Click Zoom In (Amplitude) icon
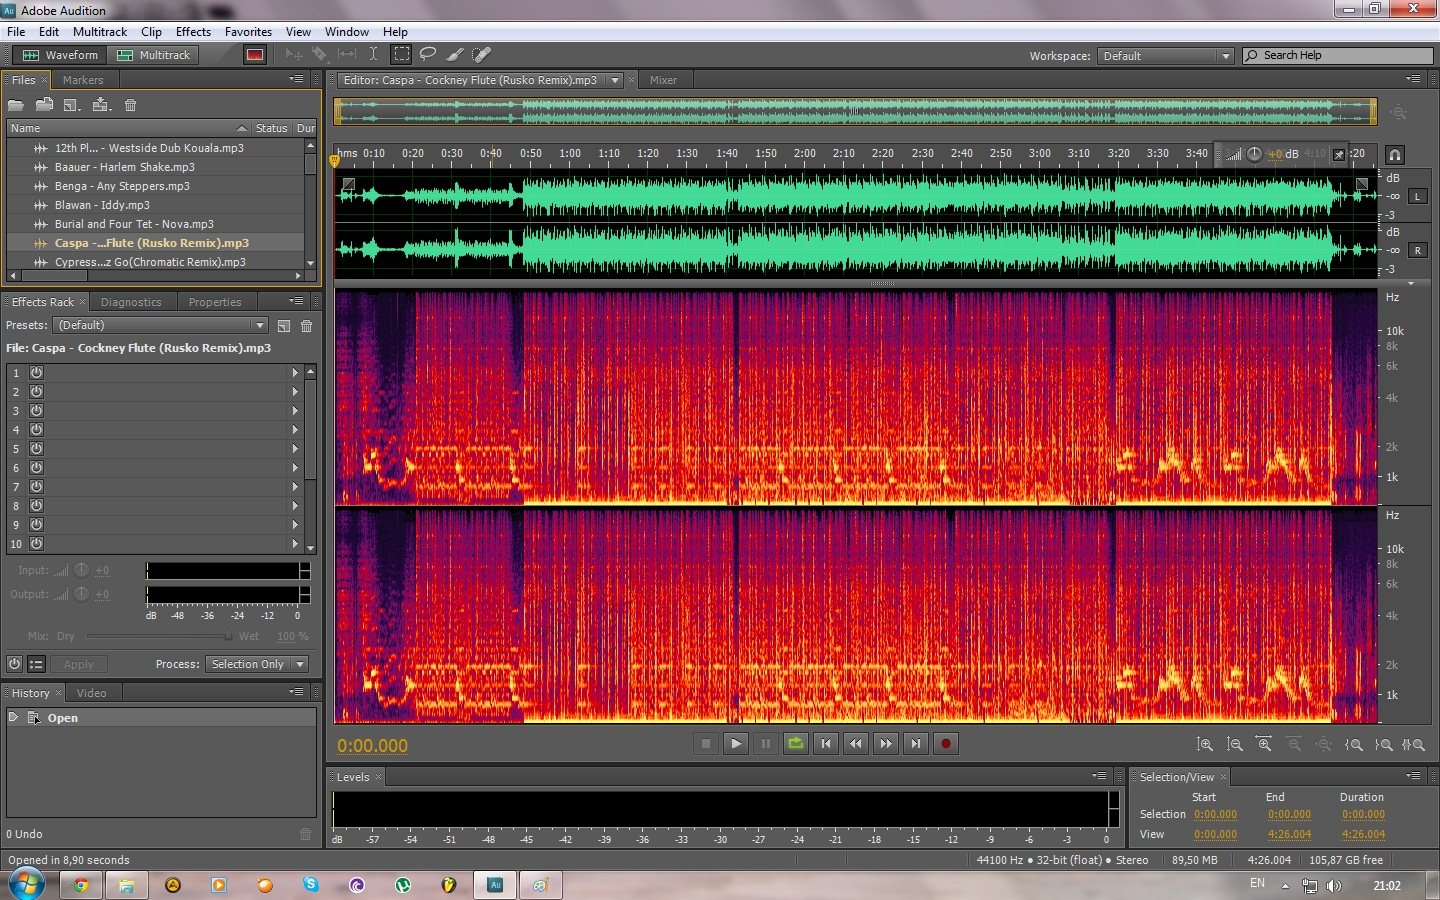This screenshot has width=1440, height=900. click(x=1205, y=745)
